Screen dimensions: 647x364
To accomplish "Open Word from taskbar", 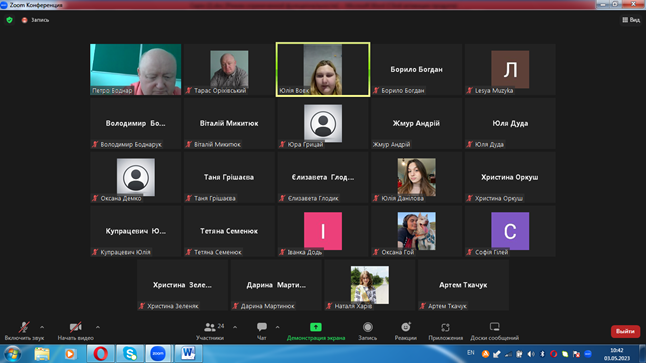I will [188, 354].
